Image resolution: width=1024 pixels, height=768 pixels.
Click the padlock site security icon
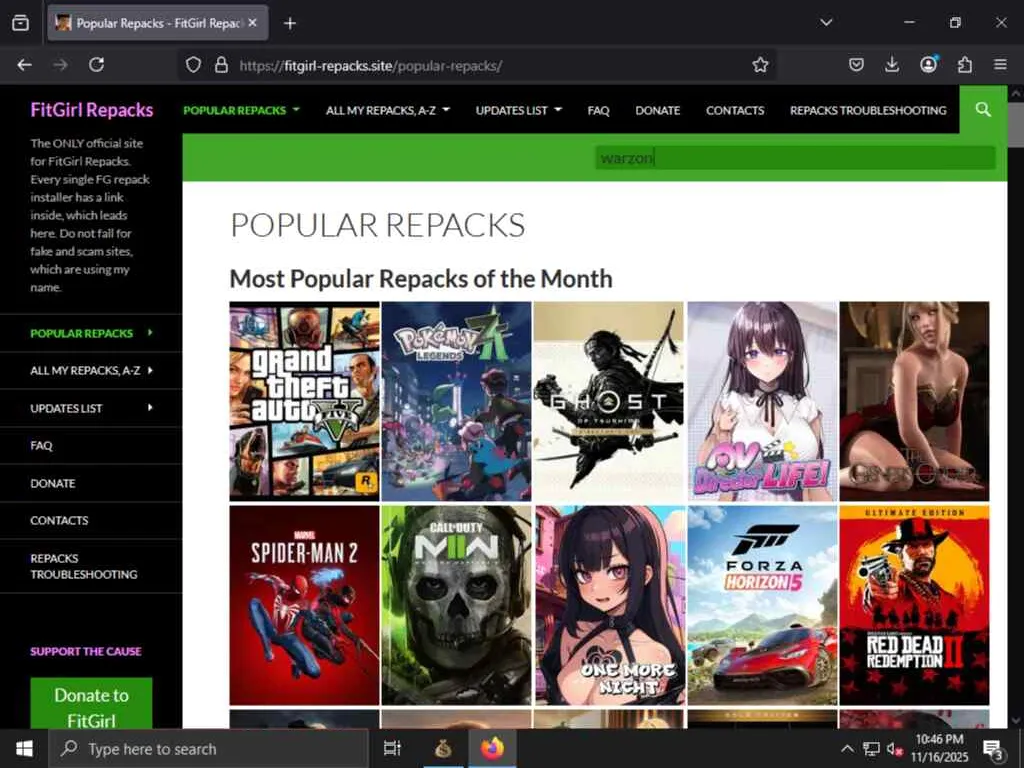point(221,65)
